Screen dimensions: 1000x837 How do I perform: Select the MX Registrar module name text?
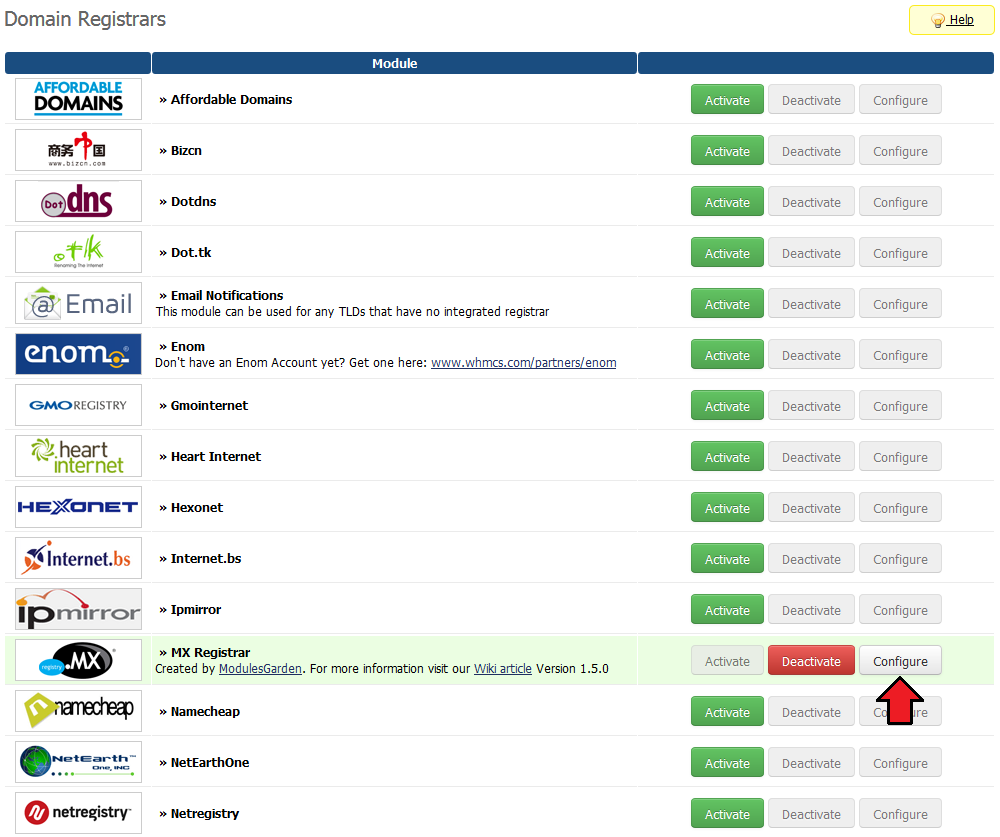pos(210,652)
